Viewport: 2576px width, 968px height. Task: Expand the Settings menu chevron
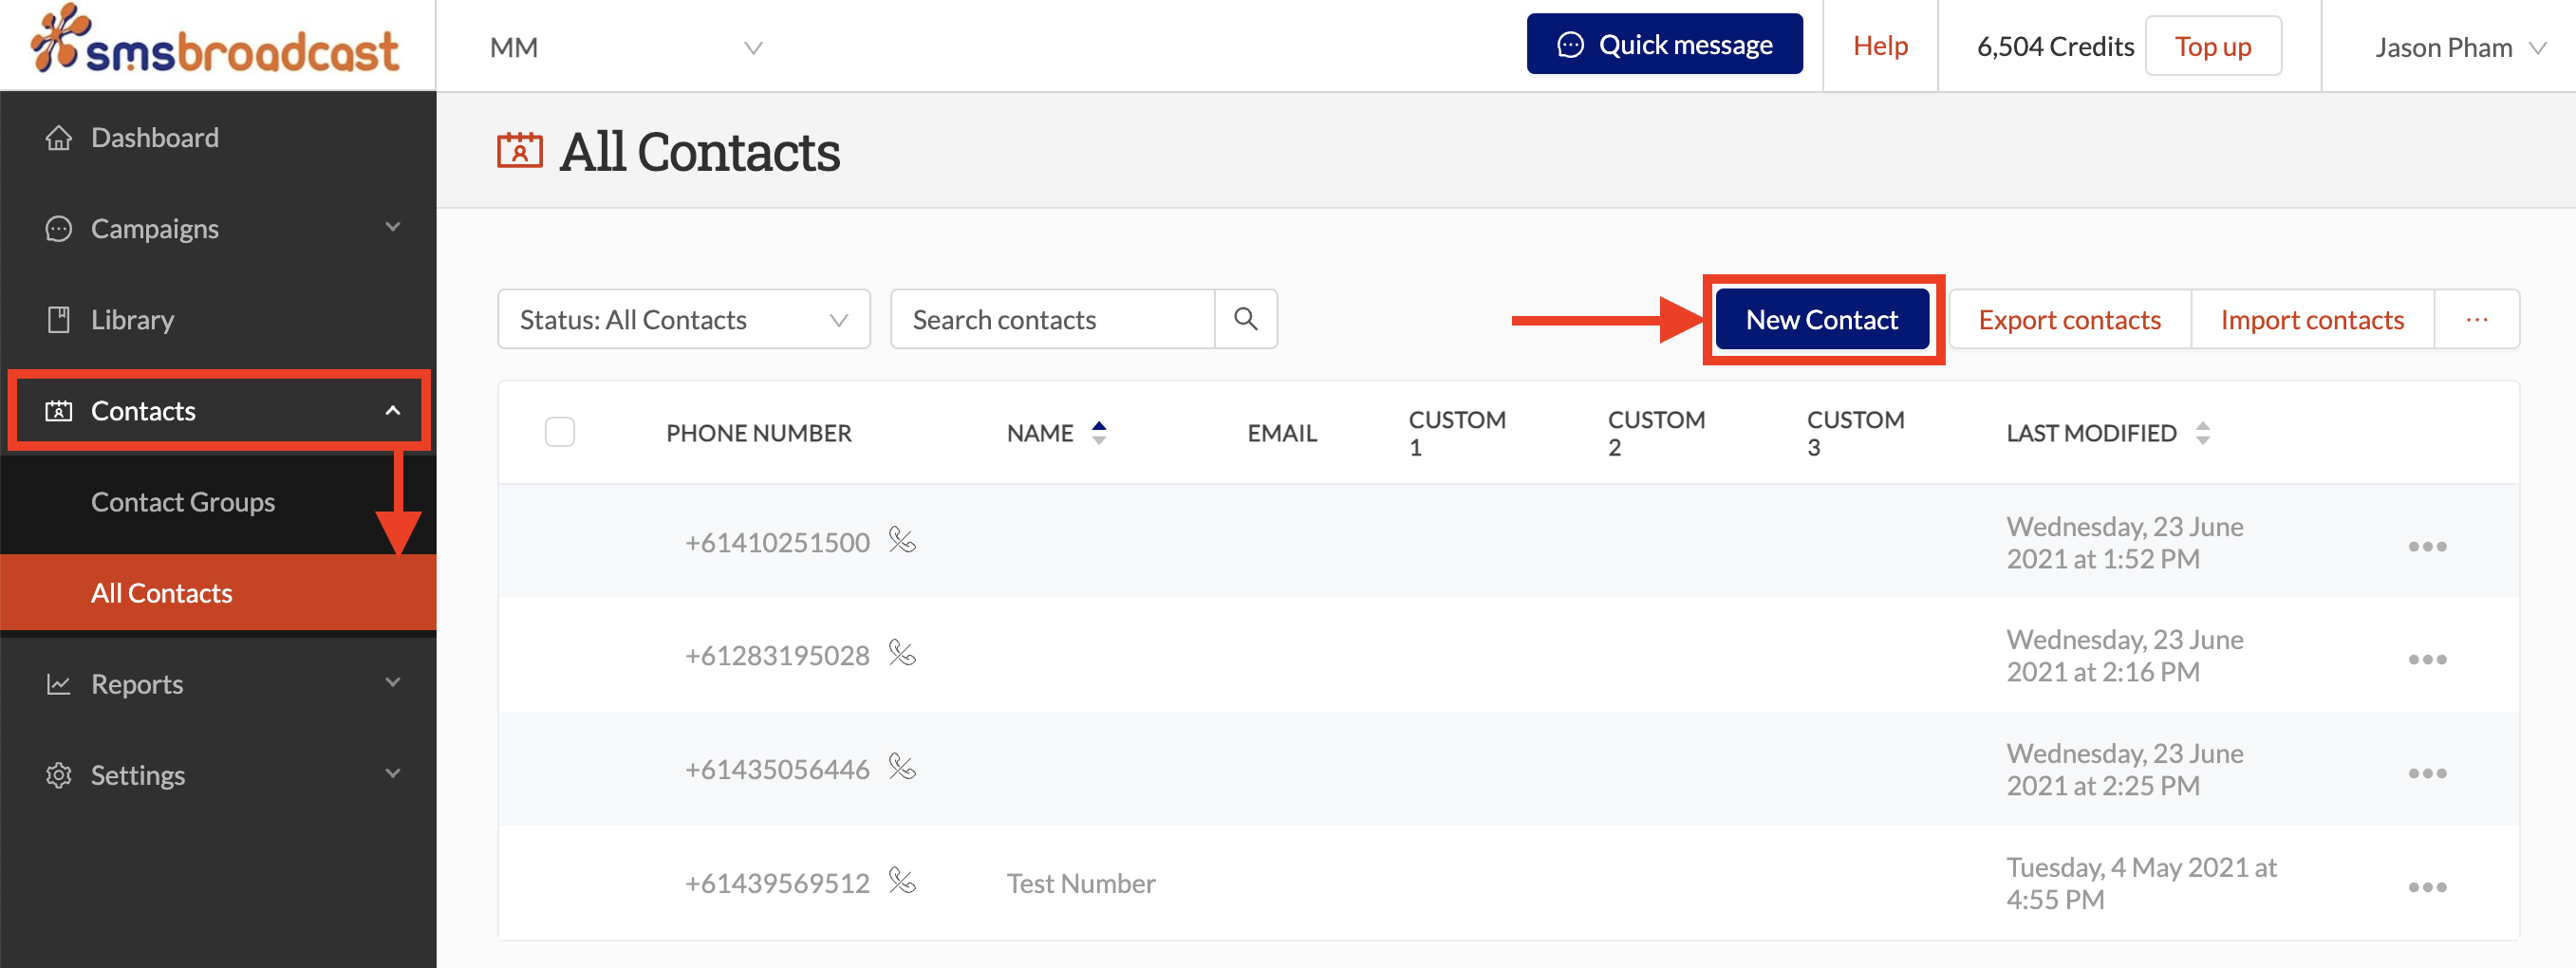point(393,774)
